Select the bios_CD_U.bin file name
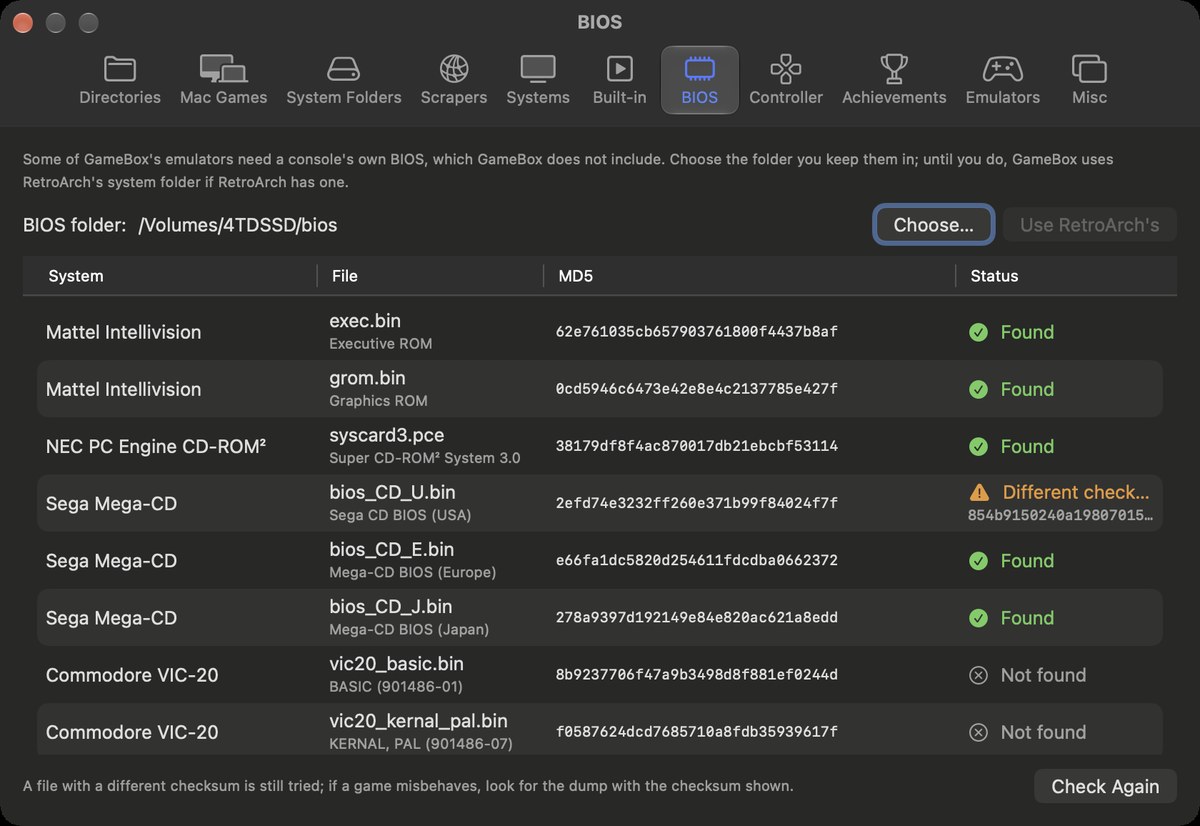Screen dimensions: 1200x826 (x=392, y=492)
